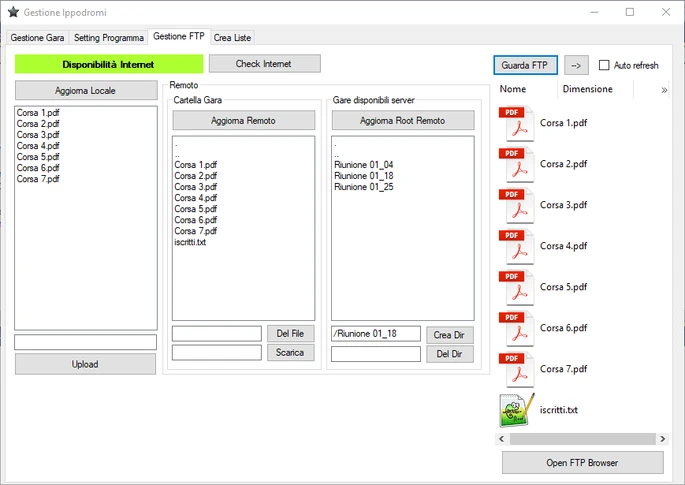Click the Corsa 5.pdf PDF icon
This screenshot has height=485, width=685.
[516, 288]
